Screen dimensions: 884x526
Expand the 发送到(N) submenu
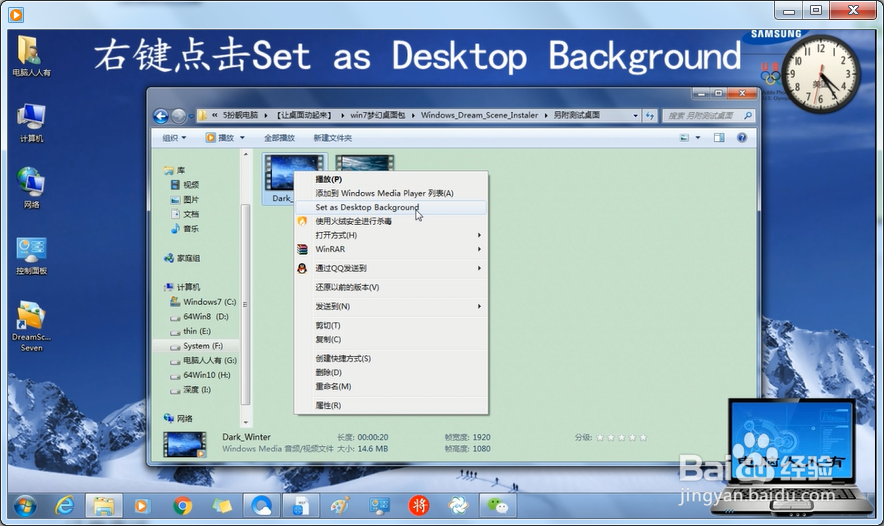tap(479, 306)
